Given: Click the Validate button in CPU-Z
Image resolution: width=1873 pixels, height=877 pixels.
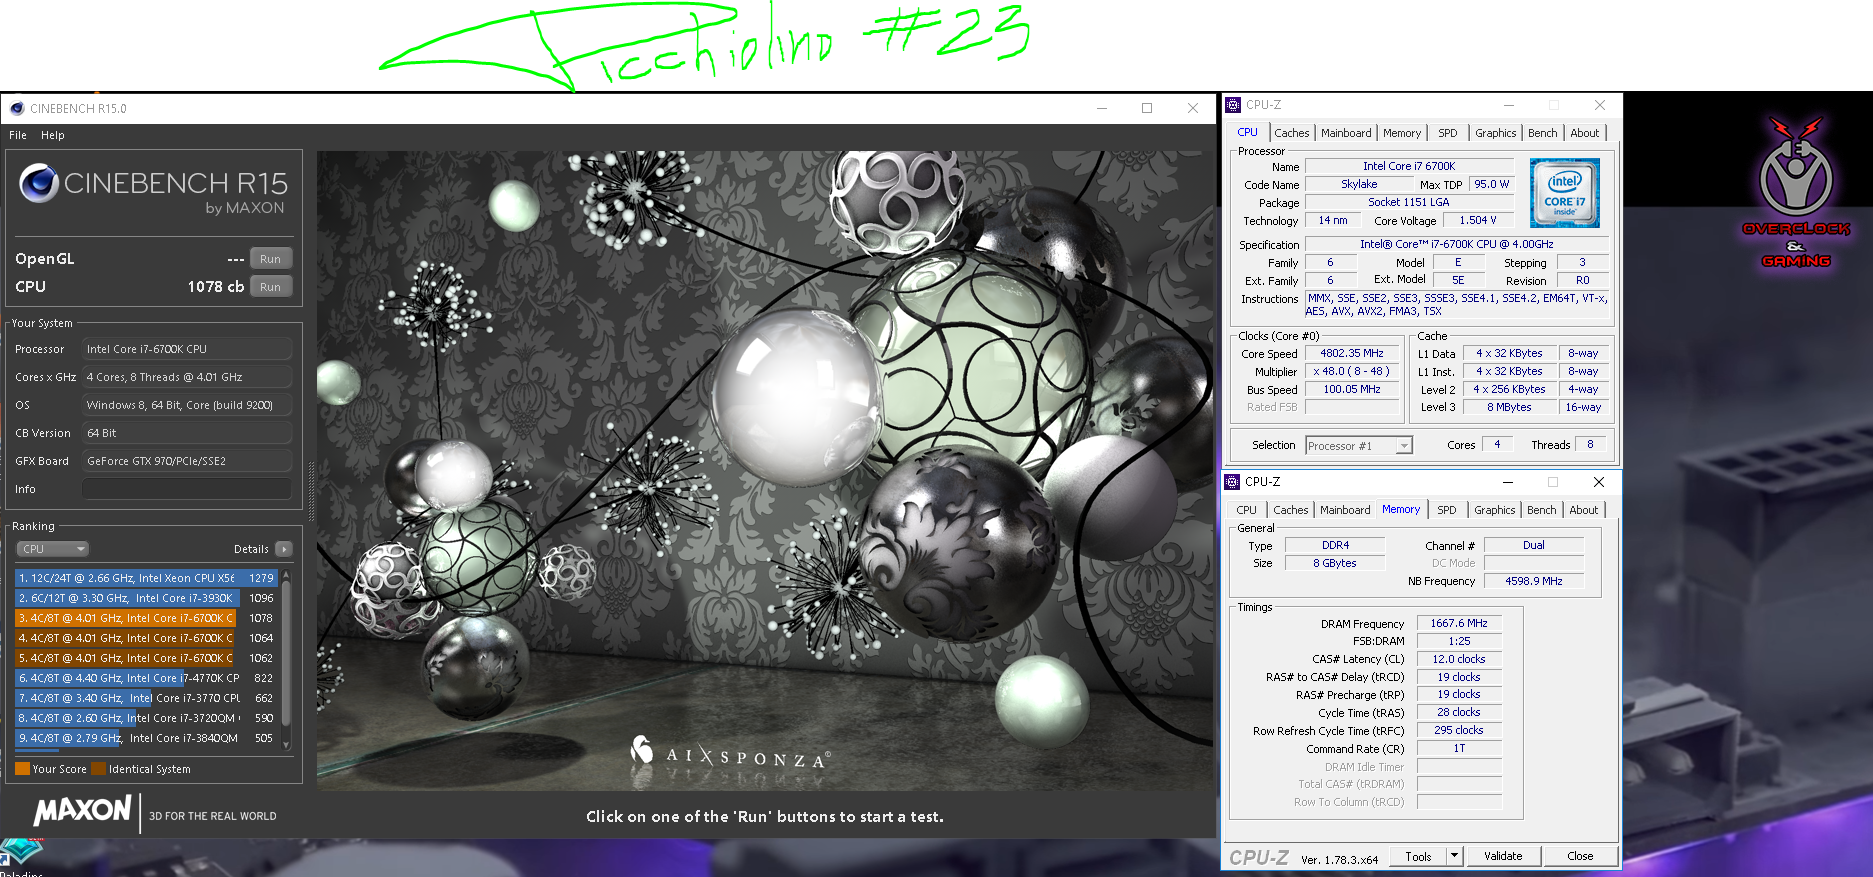Looking at the screenshot, I should tap(1503, 856).
